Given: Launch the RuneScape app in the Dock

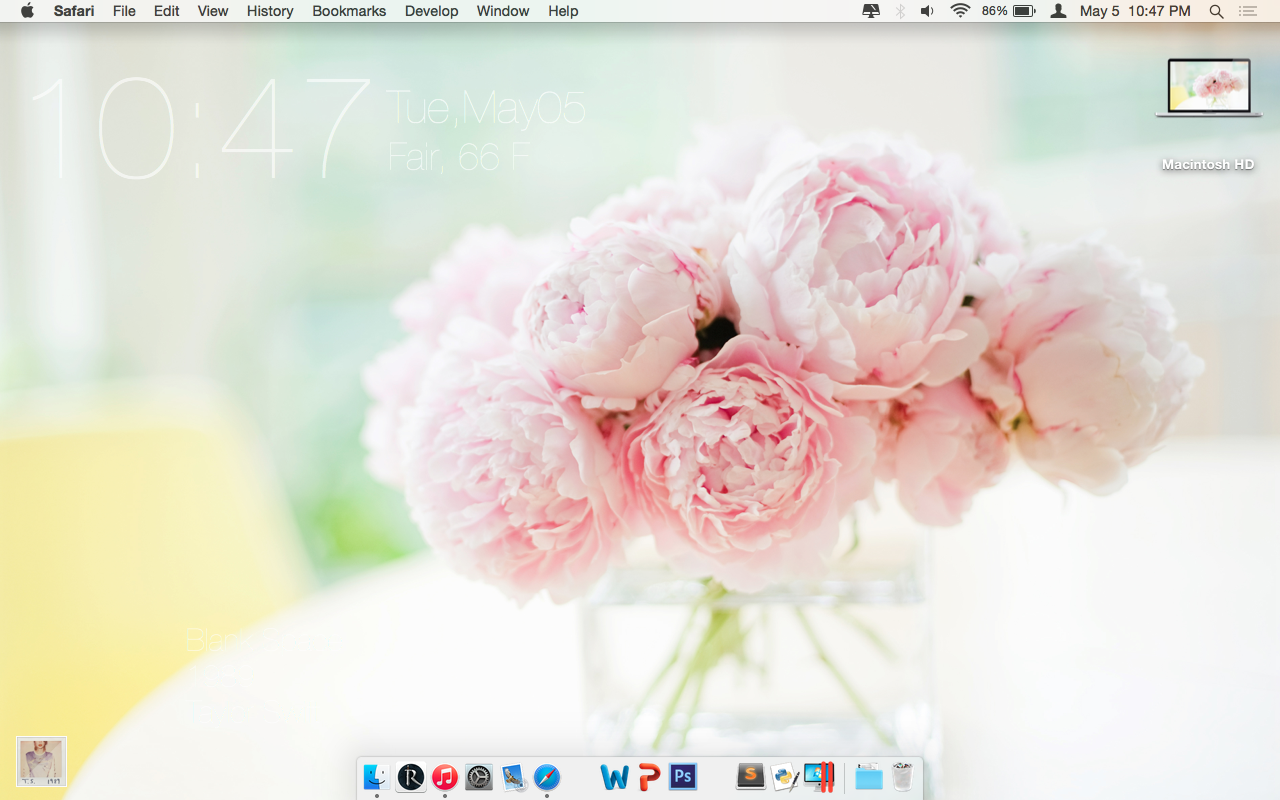Looking at the screenshot, I should click(x=411, y=777).
